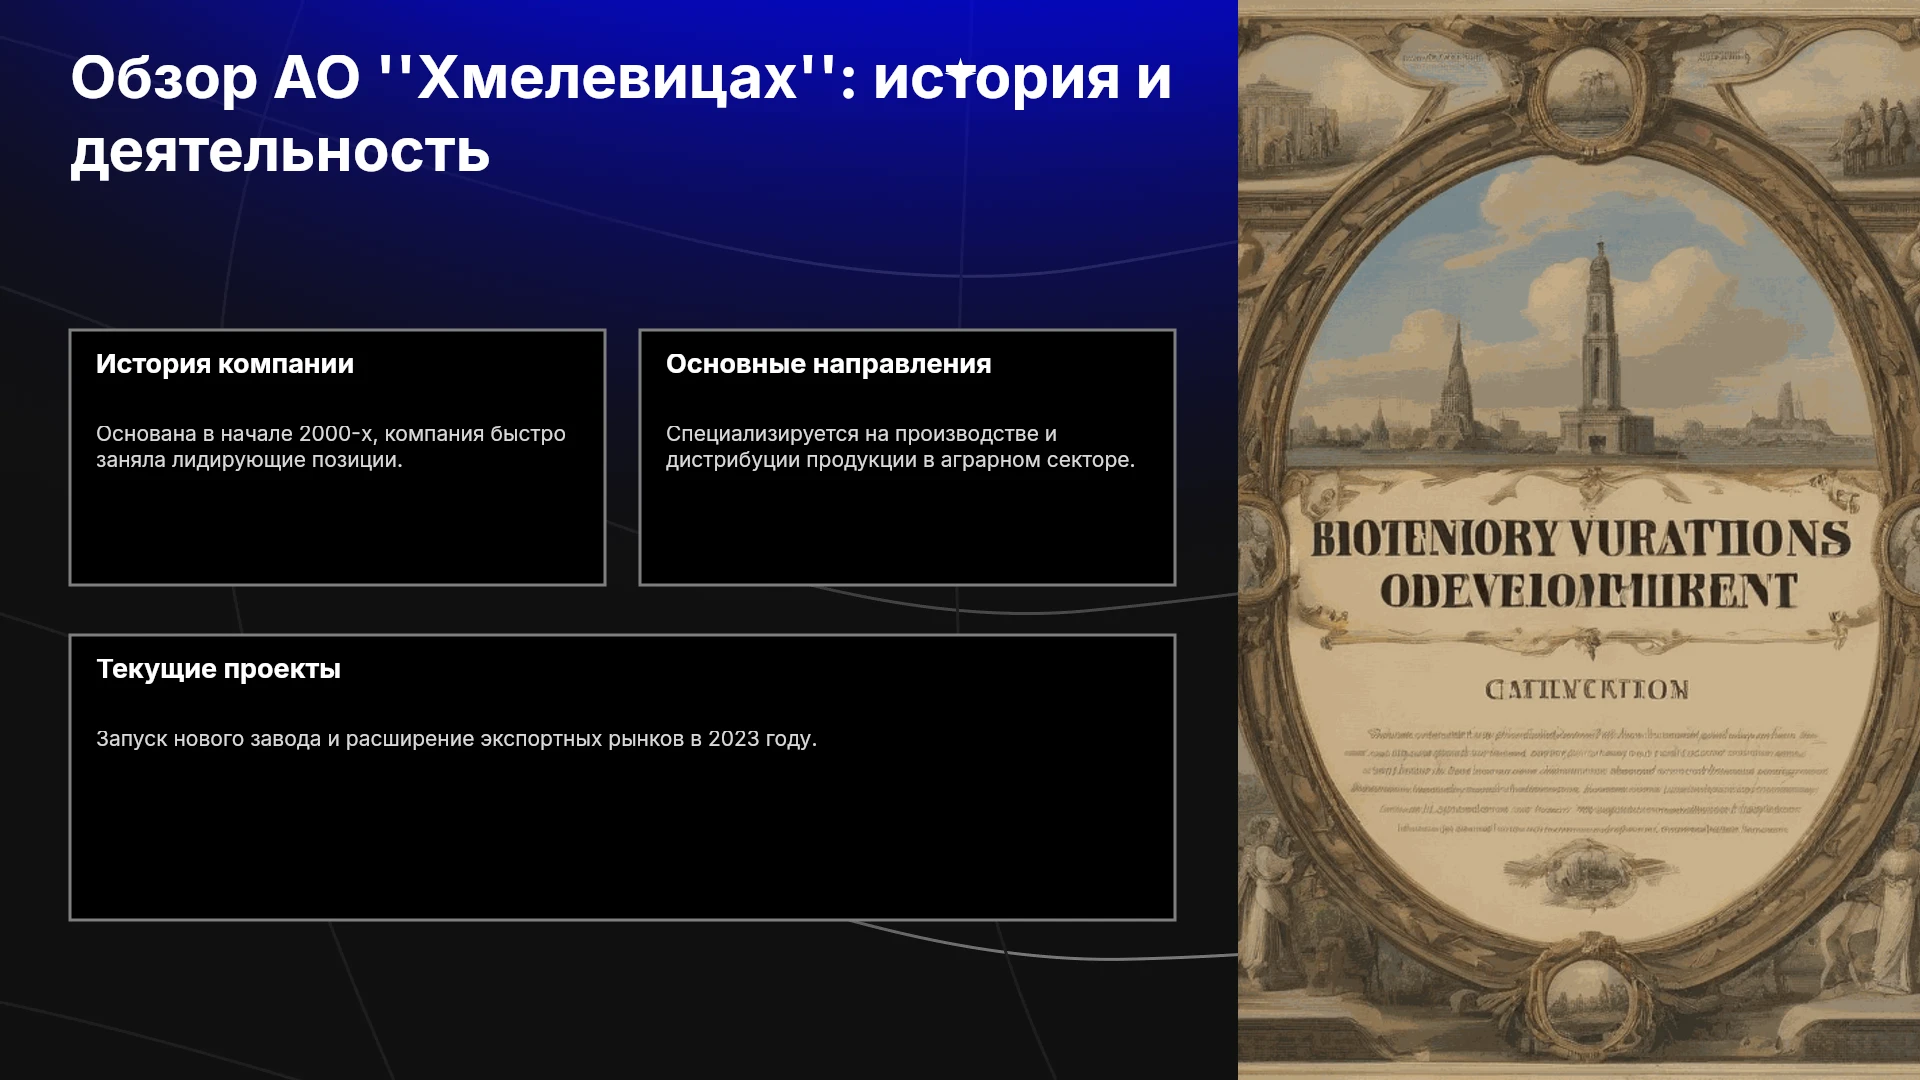Click the cursive fine print in the certificate

pyautogui.click(x=1594, y=781)
